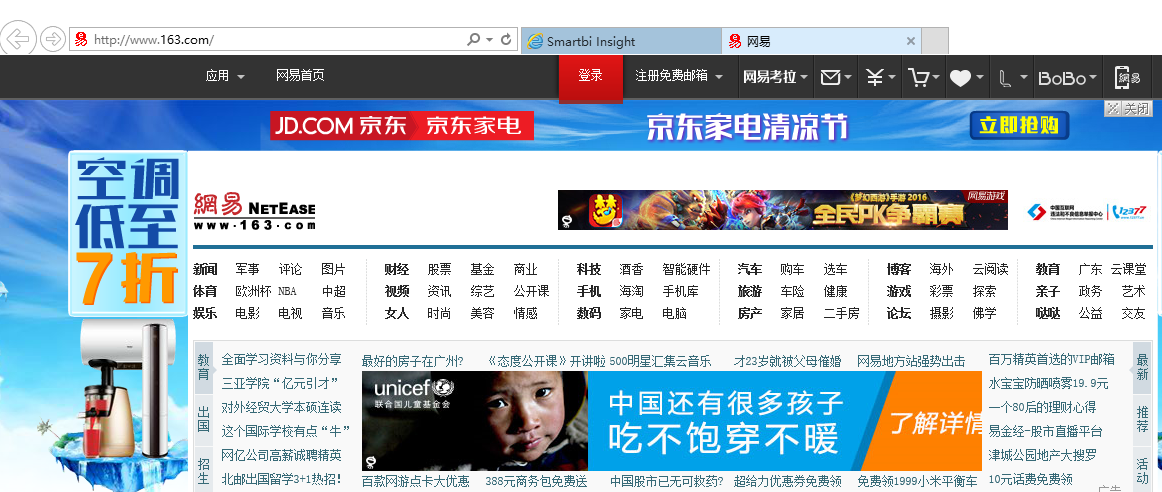Click 立即抢购 button on JD banner

pyautogui.click(x=1019, y=125)
